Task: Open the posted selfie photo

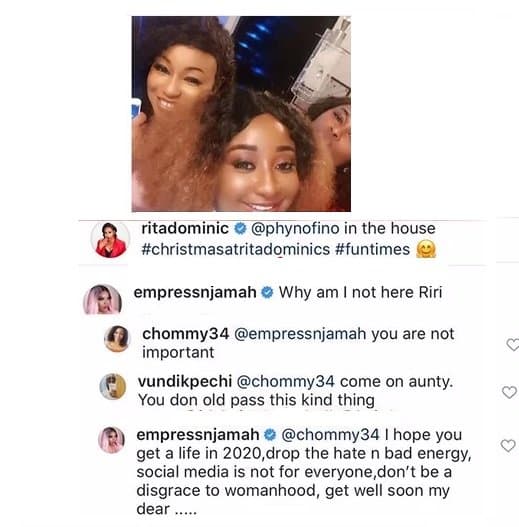Action: (x=241, y=114)
